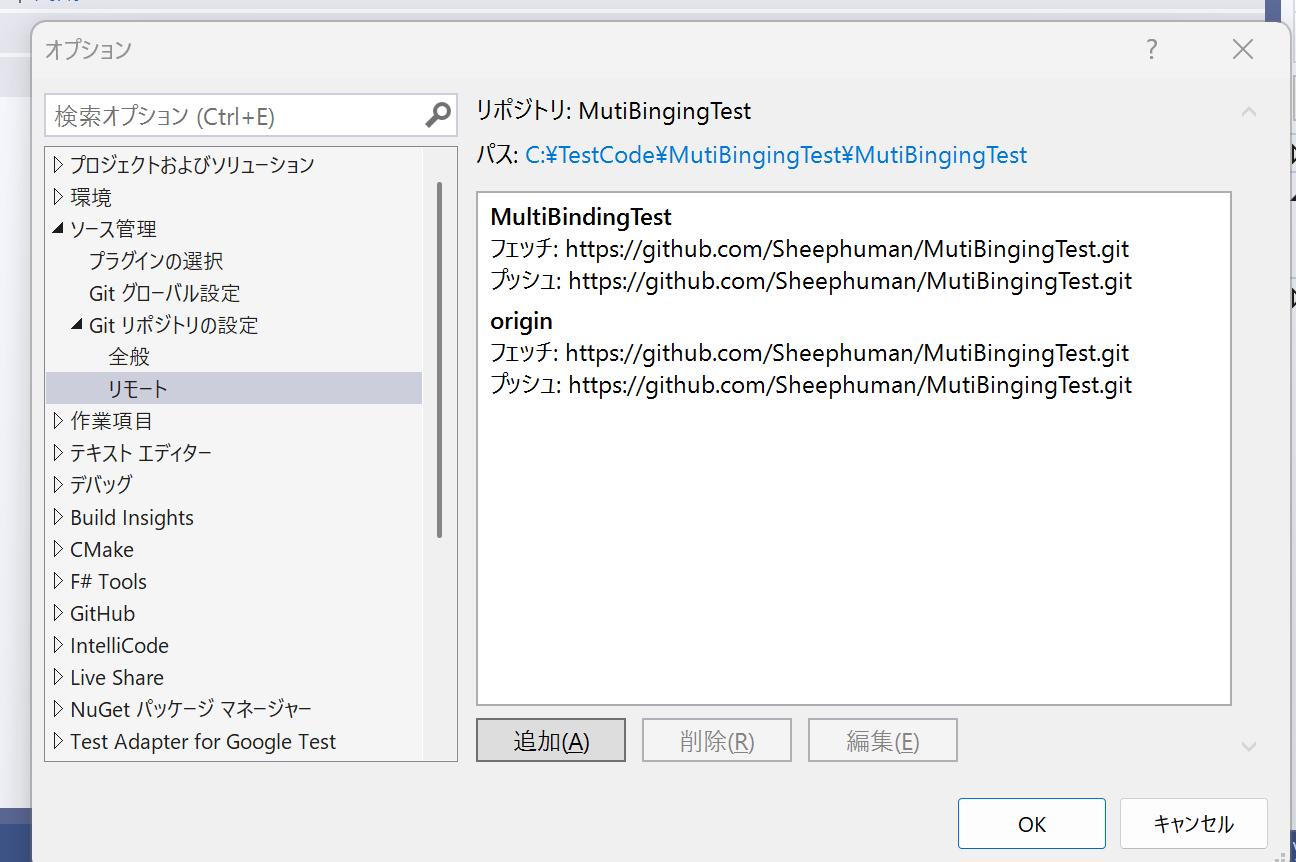Expand the CMake tree node
Image resolution: width=1296 pixels, height=862 pixels.
pyautogui.click(x=59, y=549)
